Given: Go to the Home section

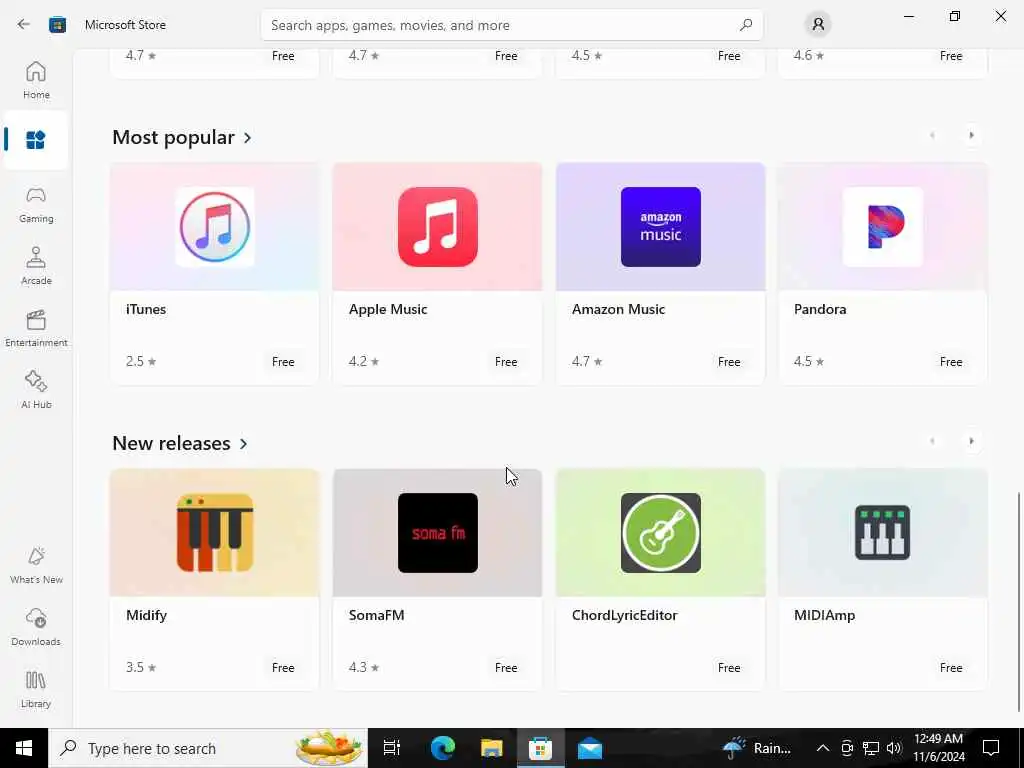Looking at the screenshot, I should [36, 80].
